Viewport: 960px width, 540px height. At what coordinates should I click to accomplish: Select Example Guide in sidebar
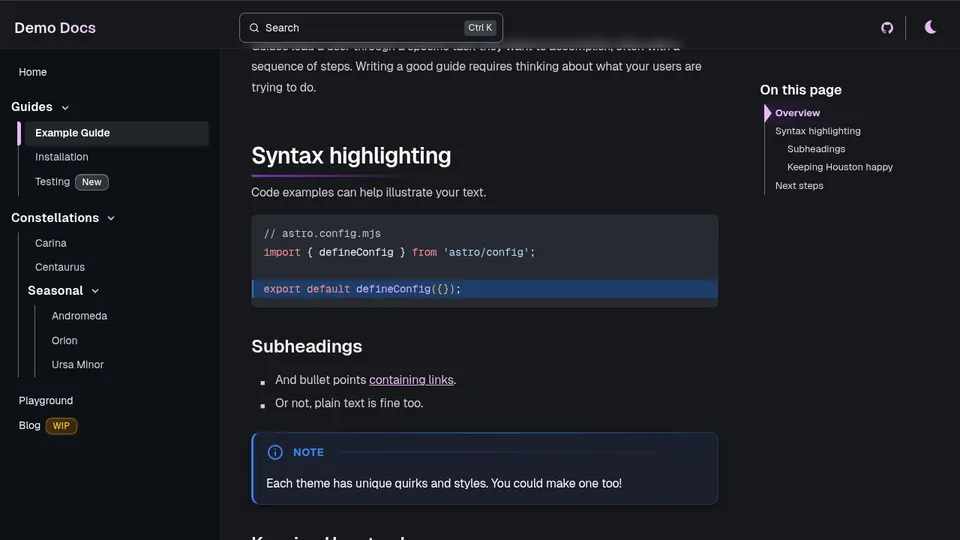tap(72, 133)
